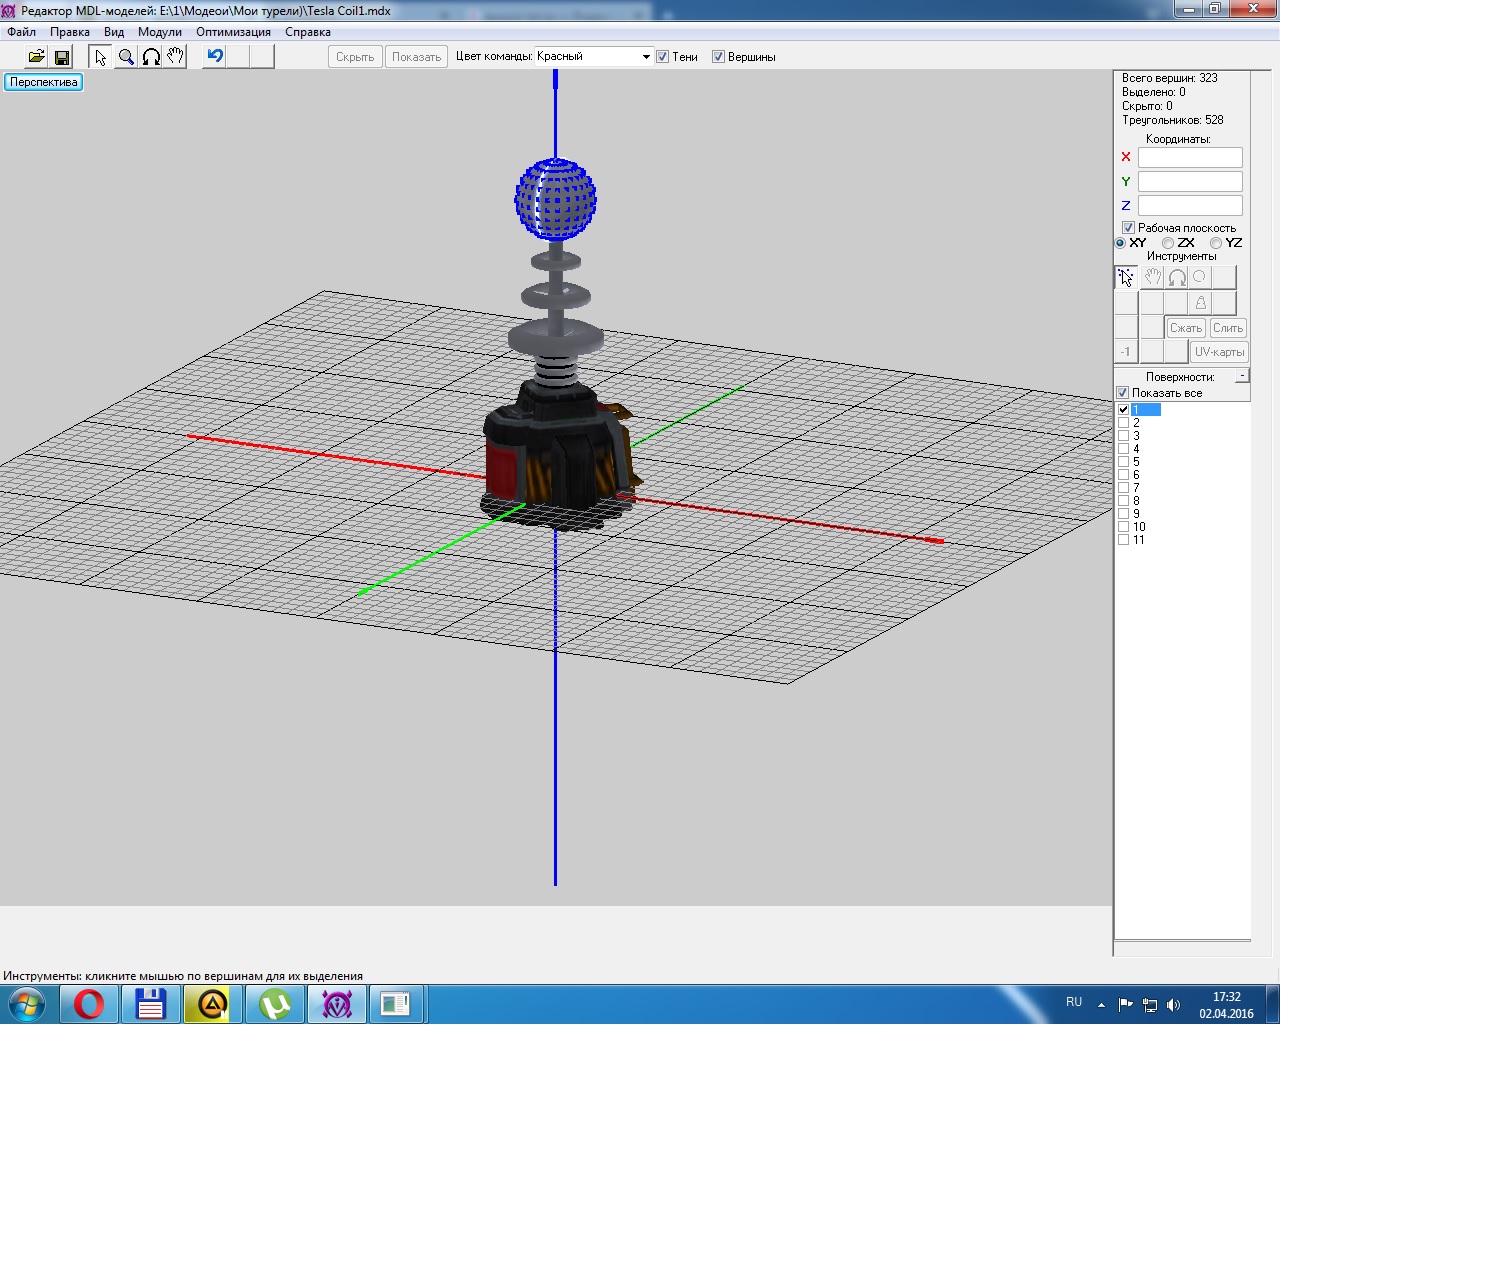Choose the rotate view tool in top toolbar
Screen dimensions: 1492x1262
151,57
